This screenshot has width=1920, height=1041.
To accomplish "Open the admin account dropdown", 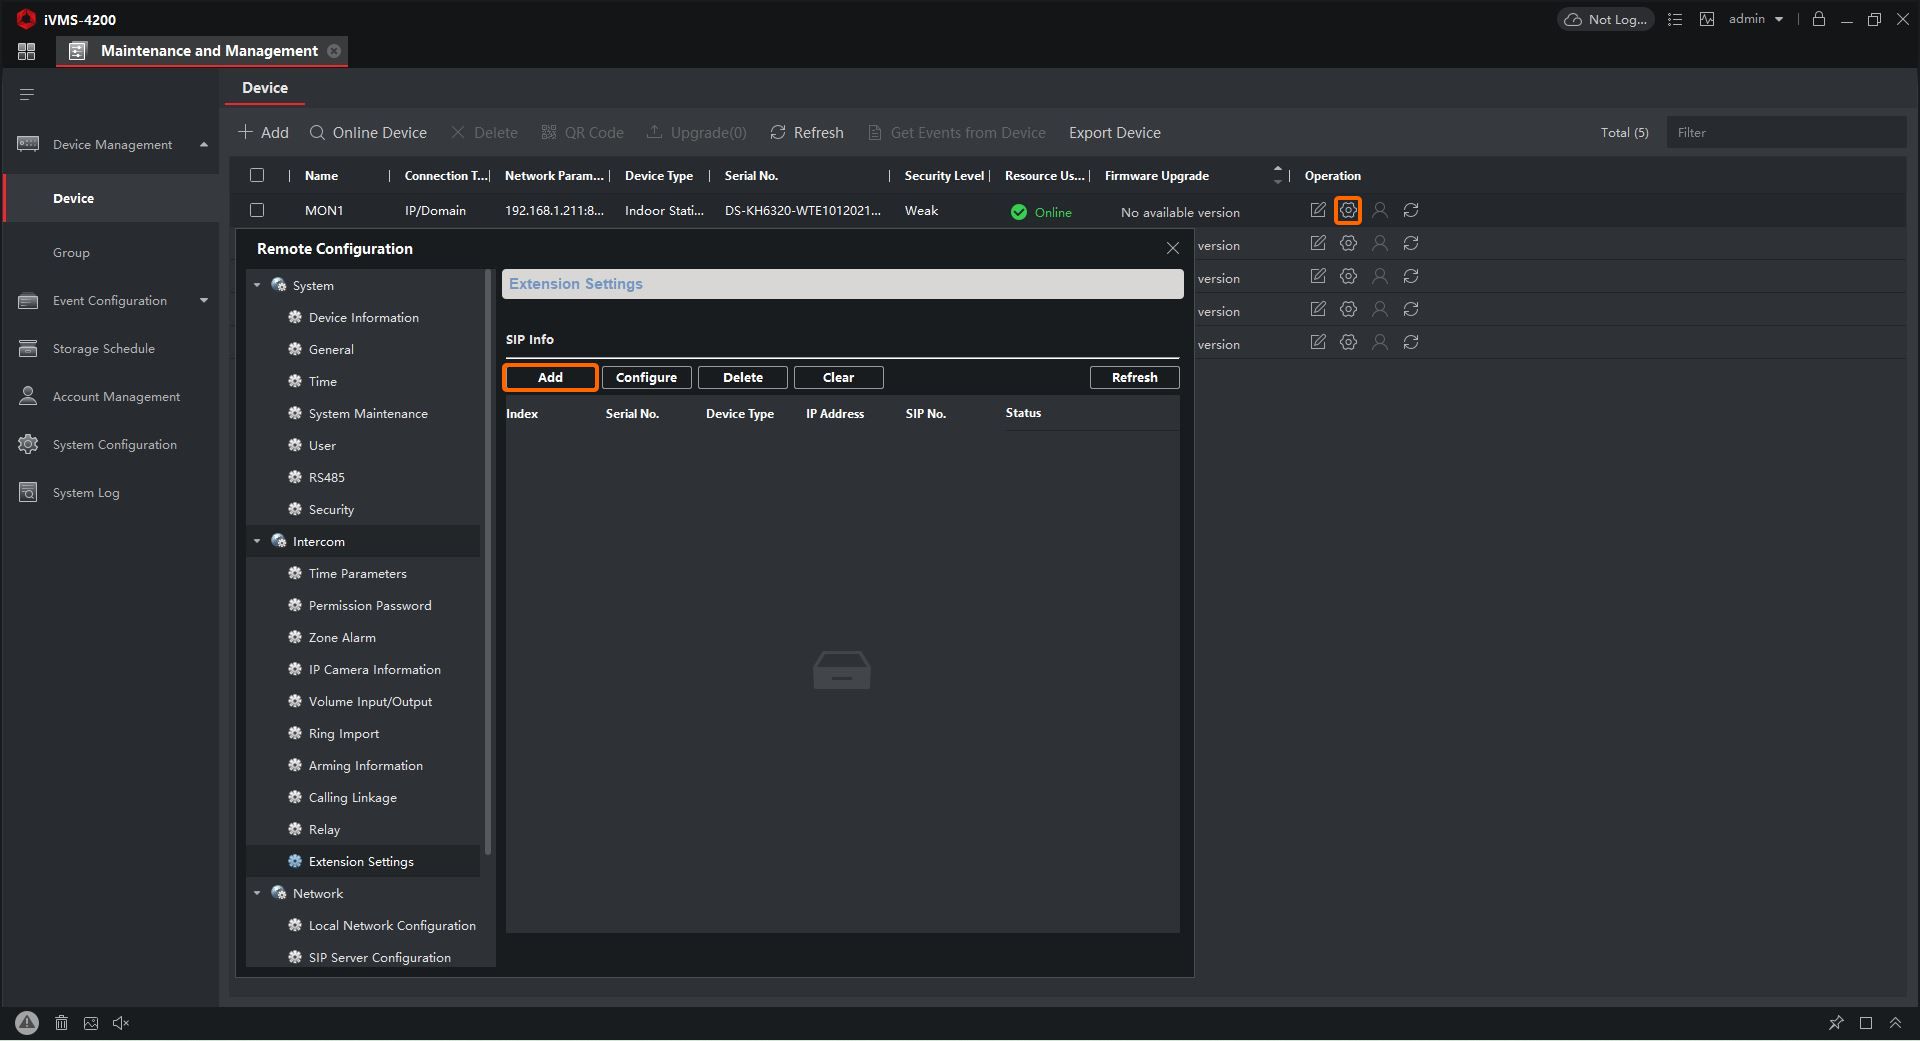I will [1756, 19].
